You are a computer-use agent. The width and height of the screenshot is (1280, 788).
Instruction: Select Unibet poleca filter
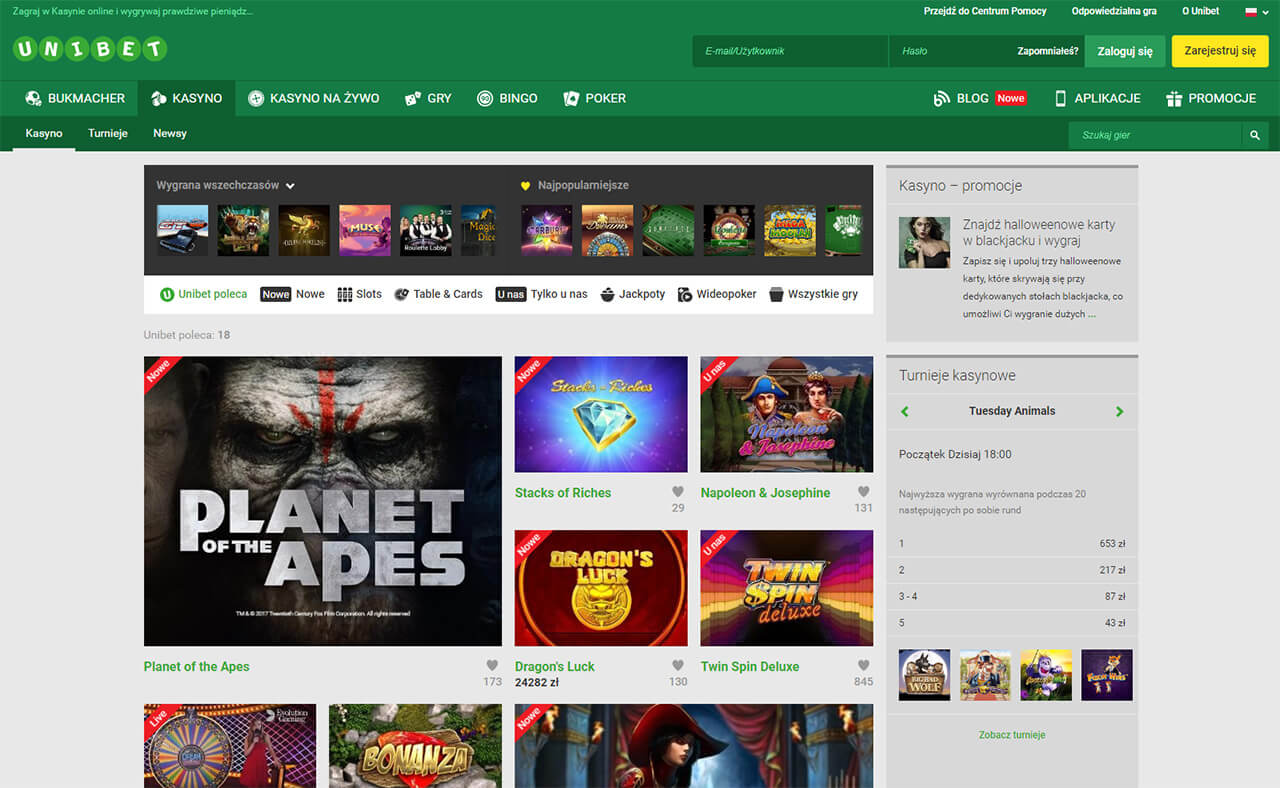click(x=203, y=294)
